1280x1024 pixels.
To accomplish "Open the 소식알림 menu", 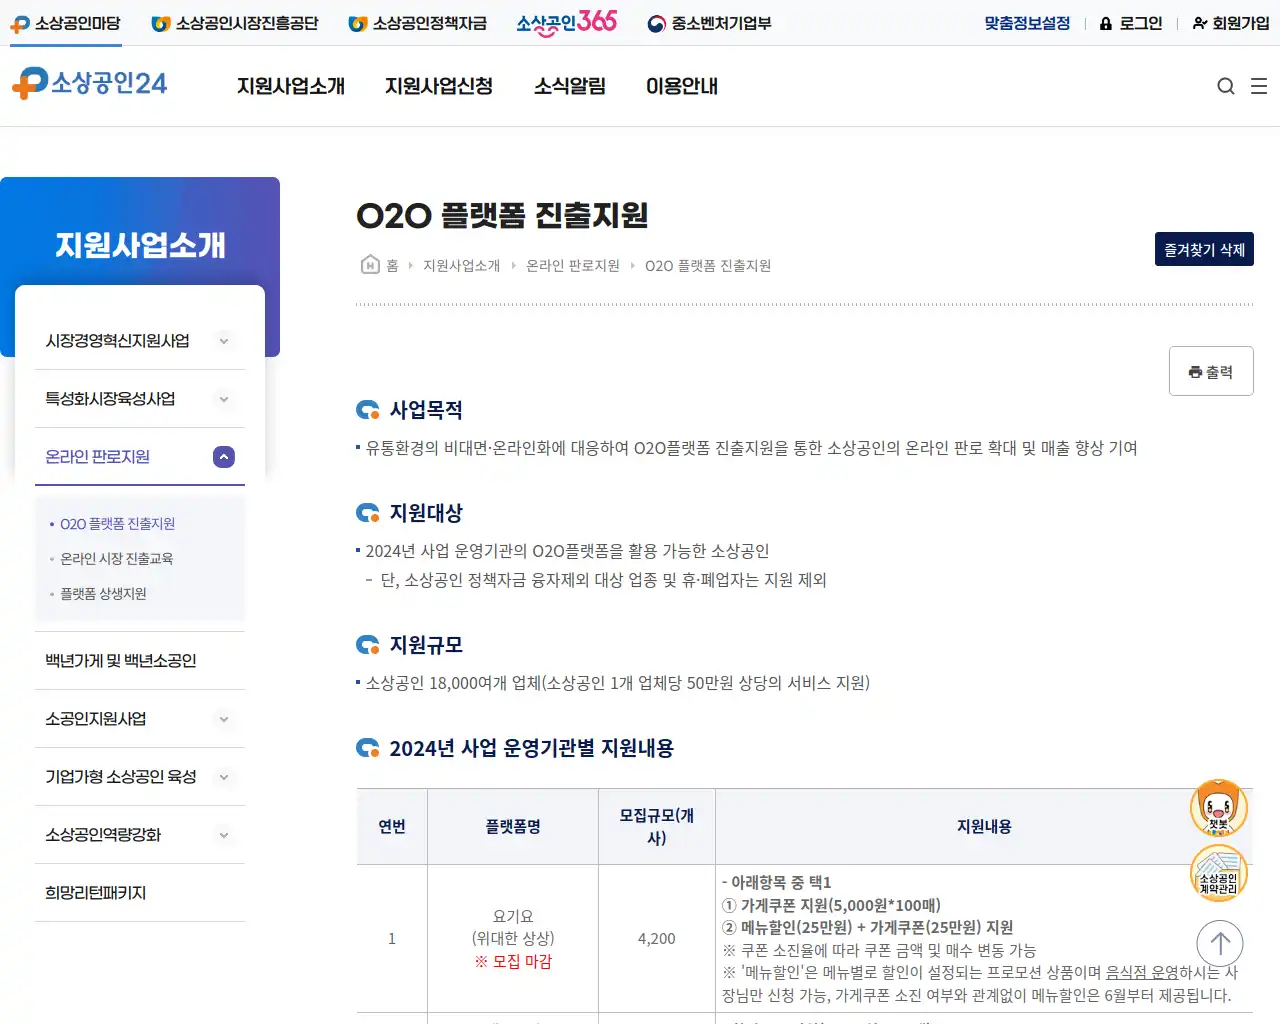I will pyautogui.click(x=570, y=87).
